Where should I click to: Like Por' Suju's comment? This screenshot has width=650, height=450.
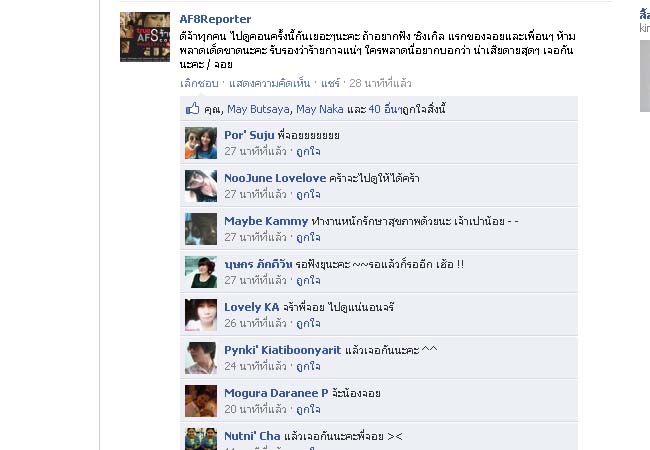[x=308, y=151]
